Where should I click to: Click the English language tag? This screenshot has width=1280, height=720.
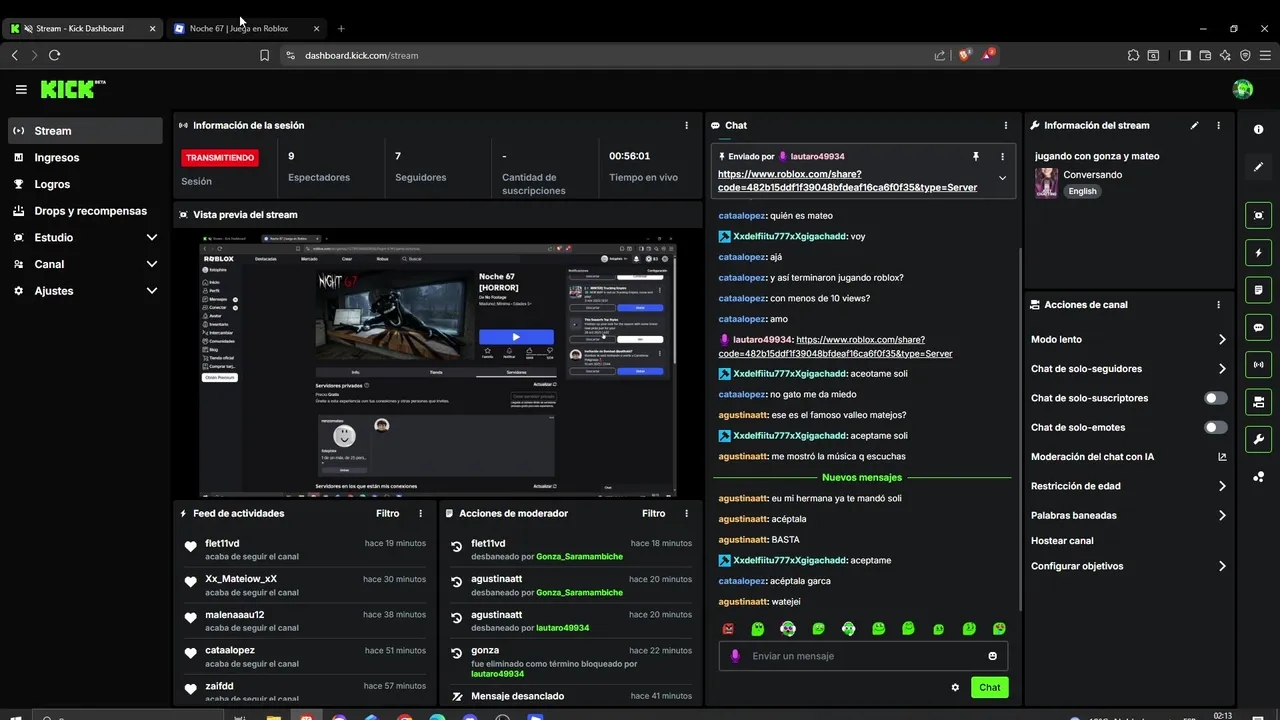tap(1082, 191)
